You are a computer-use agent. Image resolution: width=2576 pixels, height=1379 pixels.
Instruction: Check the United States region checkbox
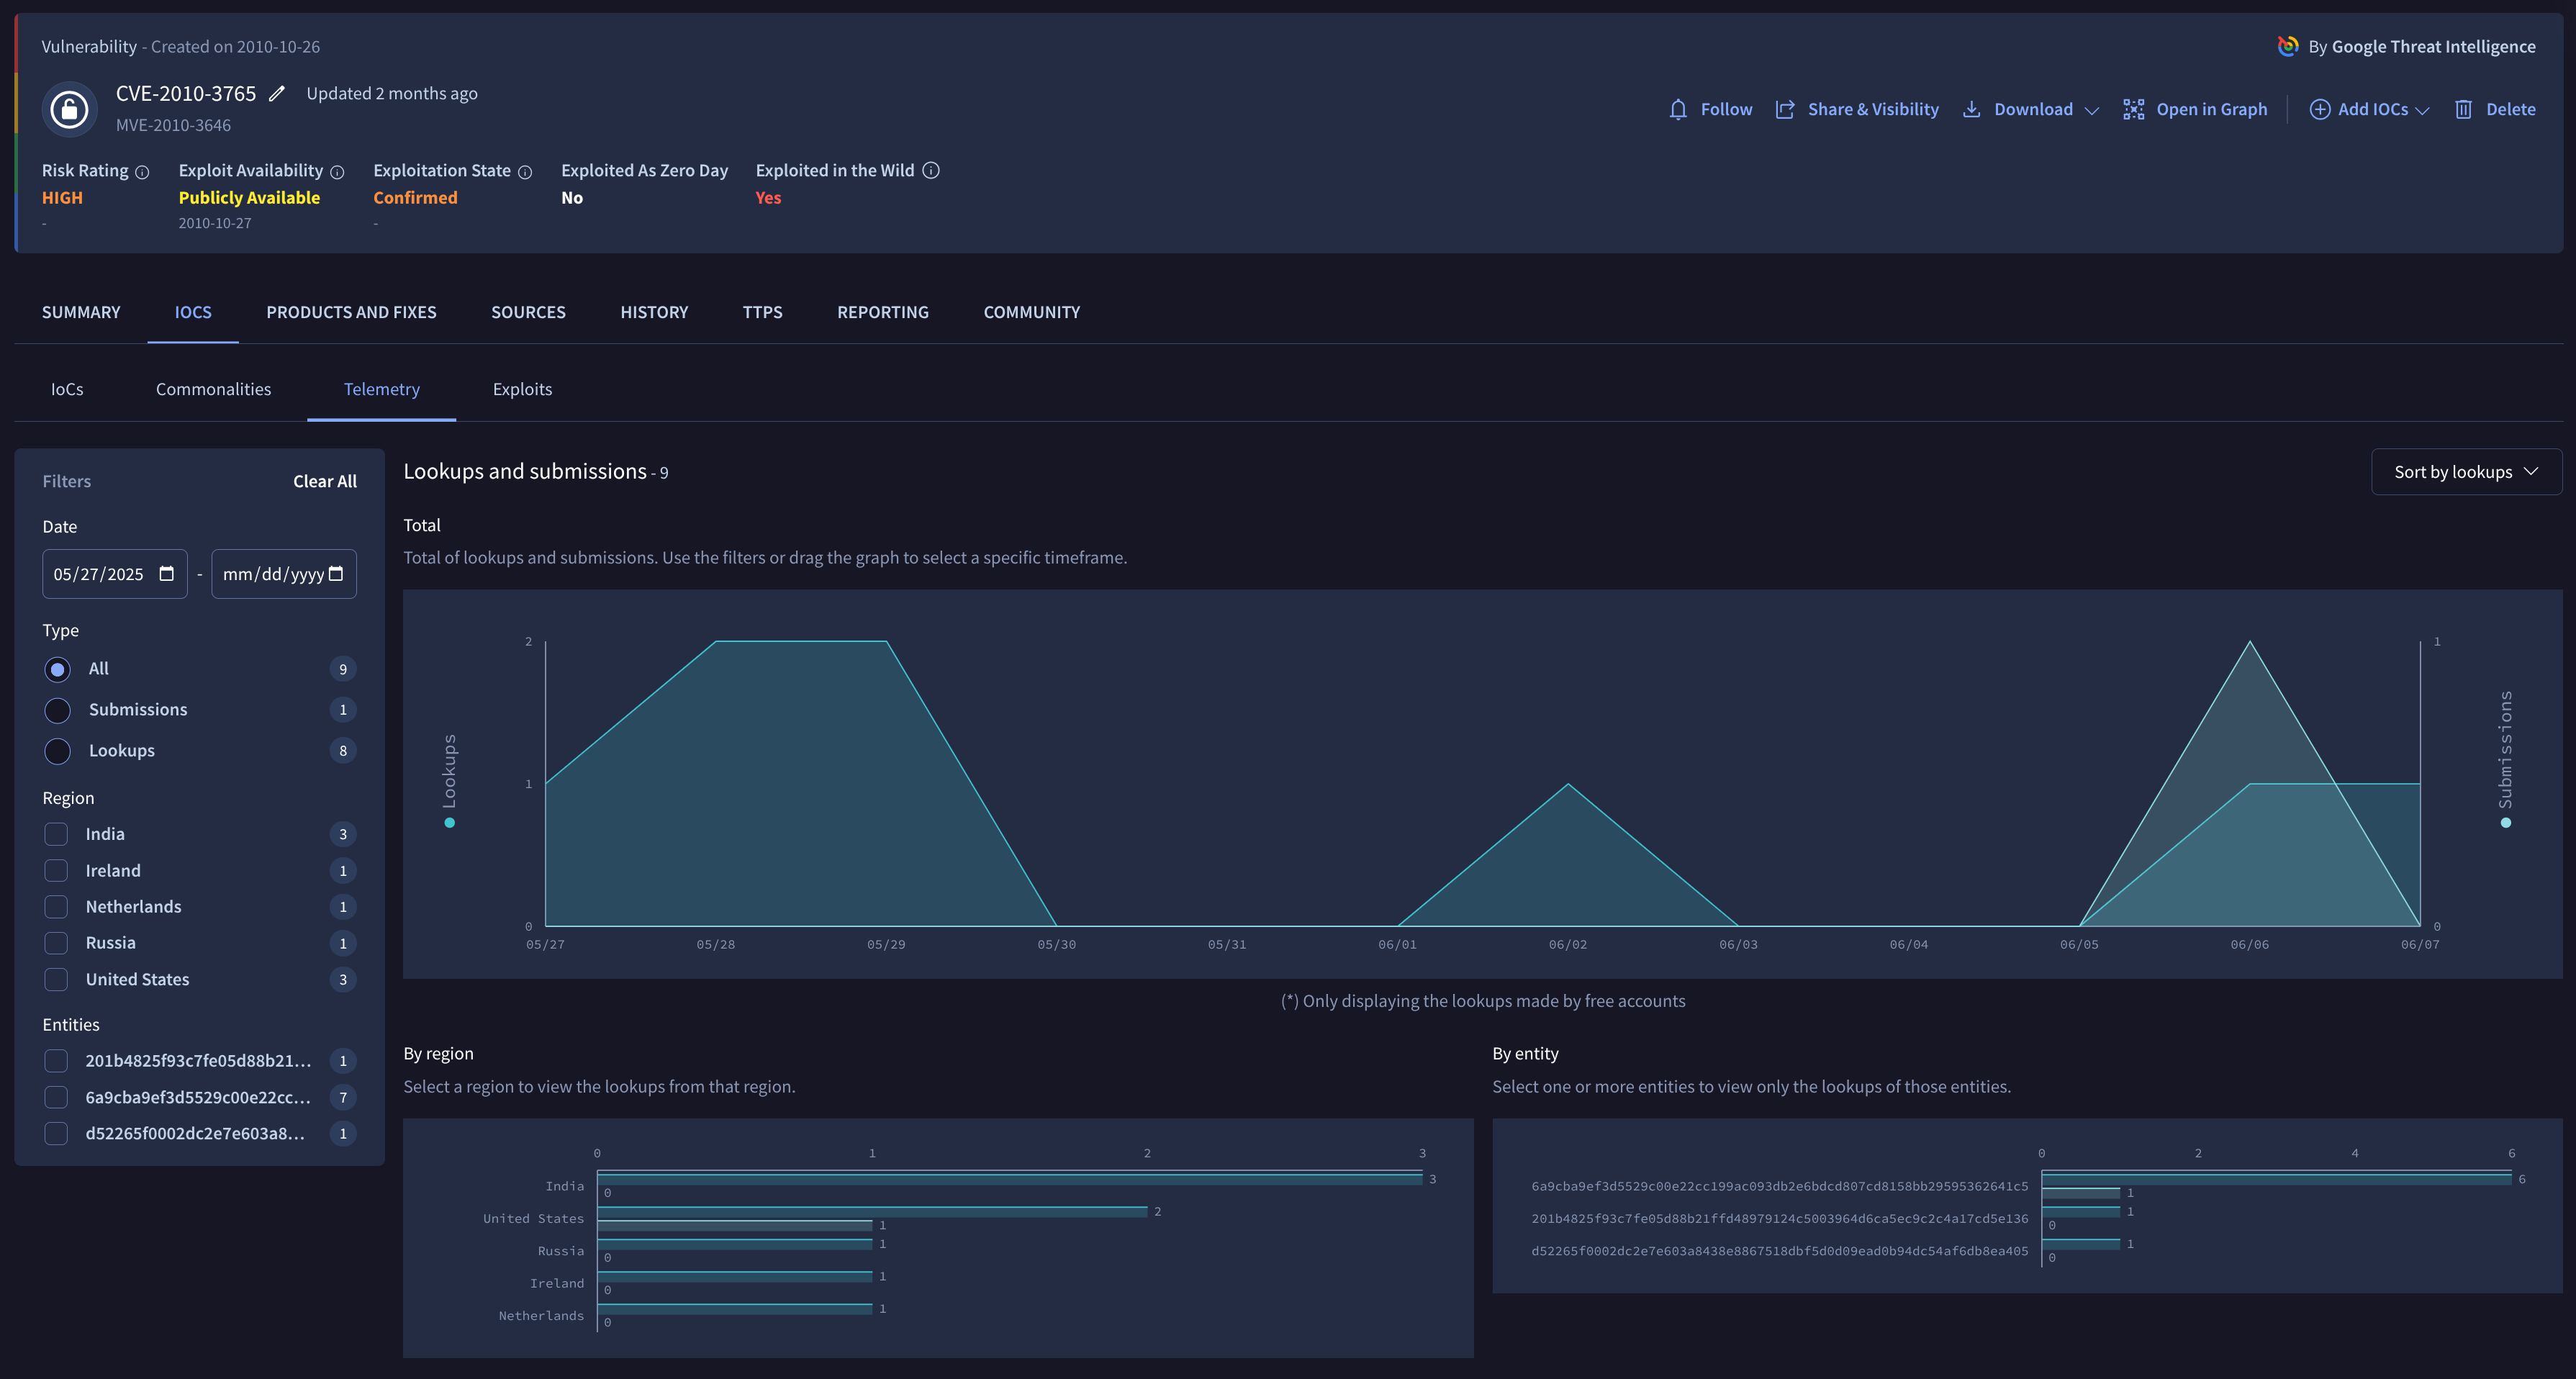coord(56,980)
